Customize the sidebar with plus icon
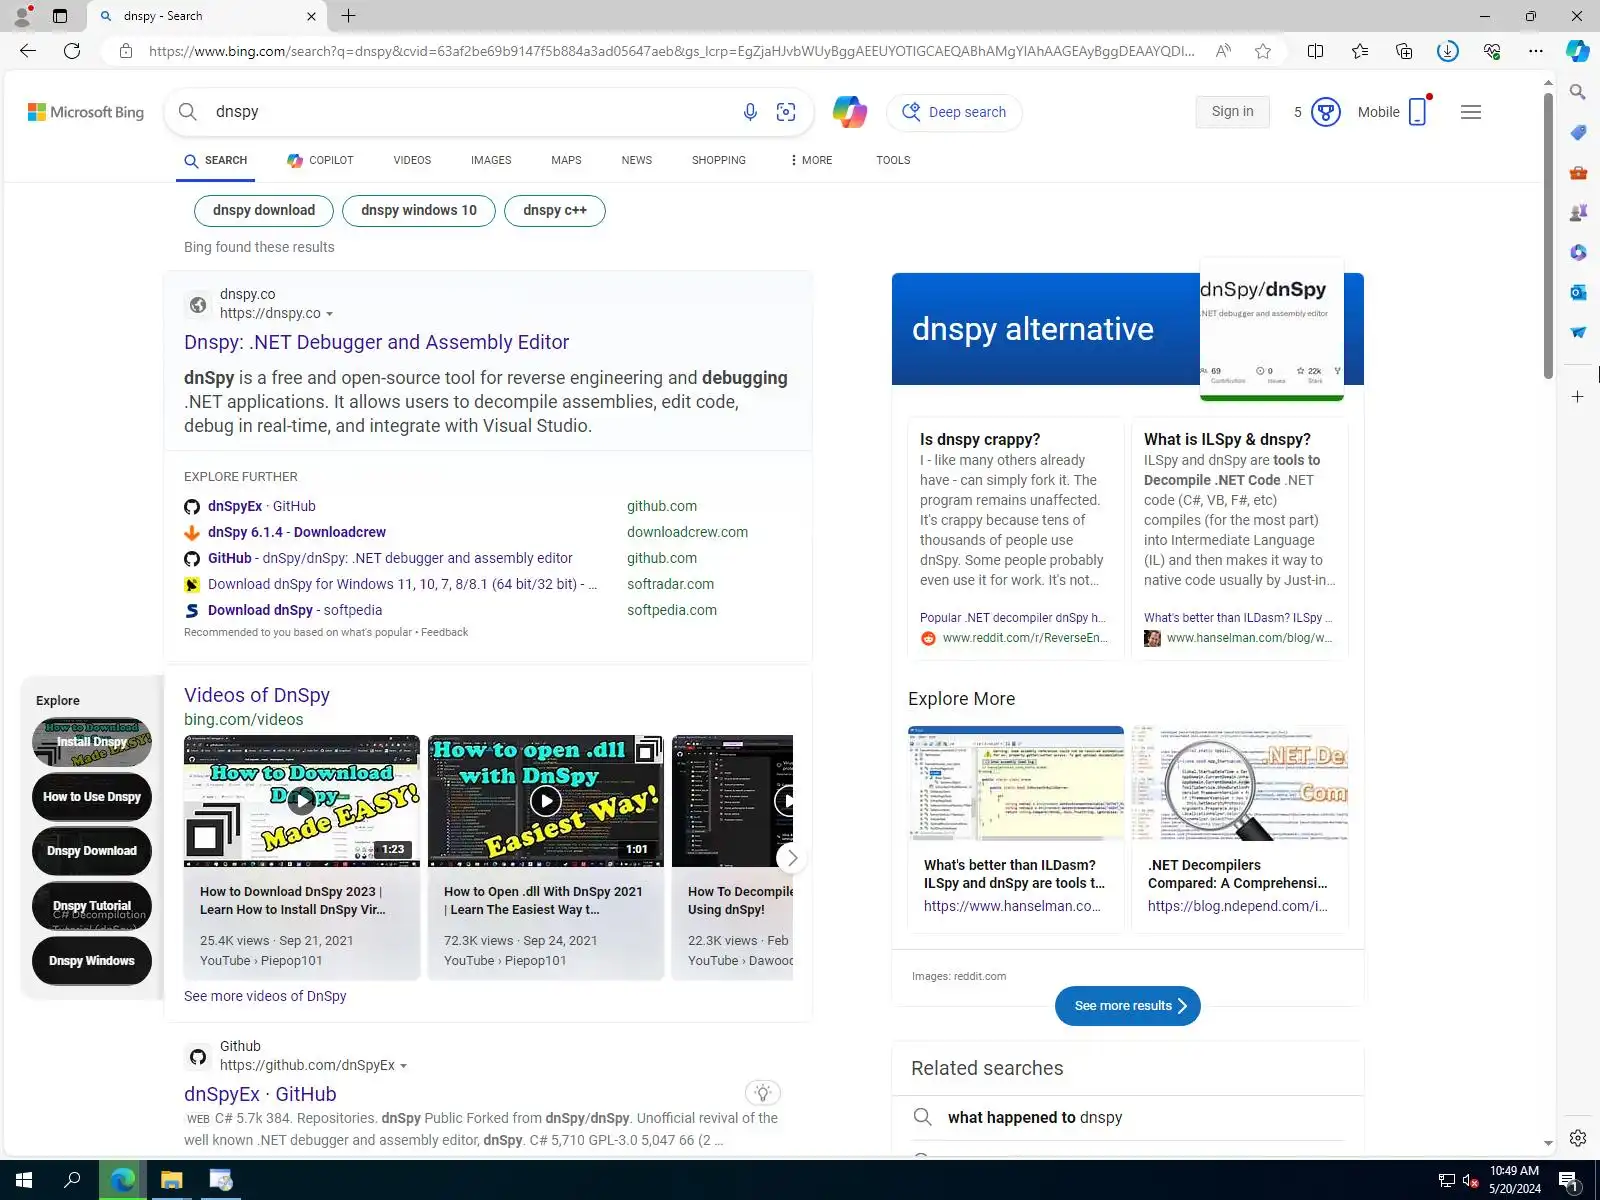The height and width of the screenshot is (1200, 1600). (x=1578, y=397)
